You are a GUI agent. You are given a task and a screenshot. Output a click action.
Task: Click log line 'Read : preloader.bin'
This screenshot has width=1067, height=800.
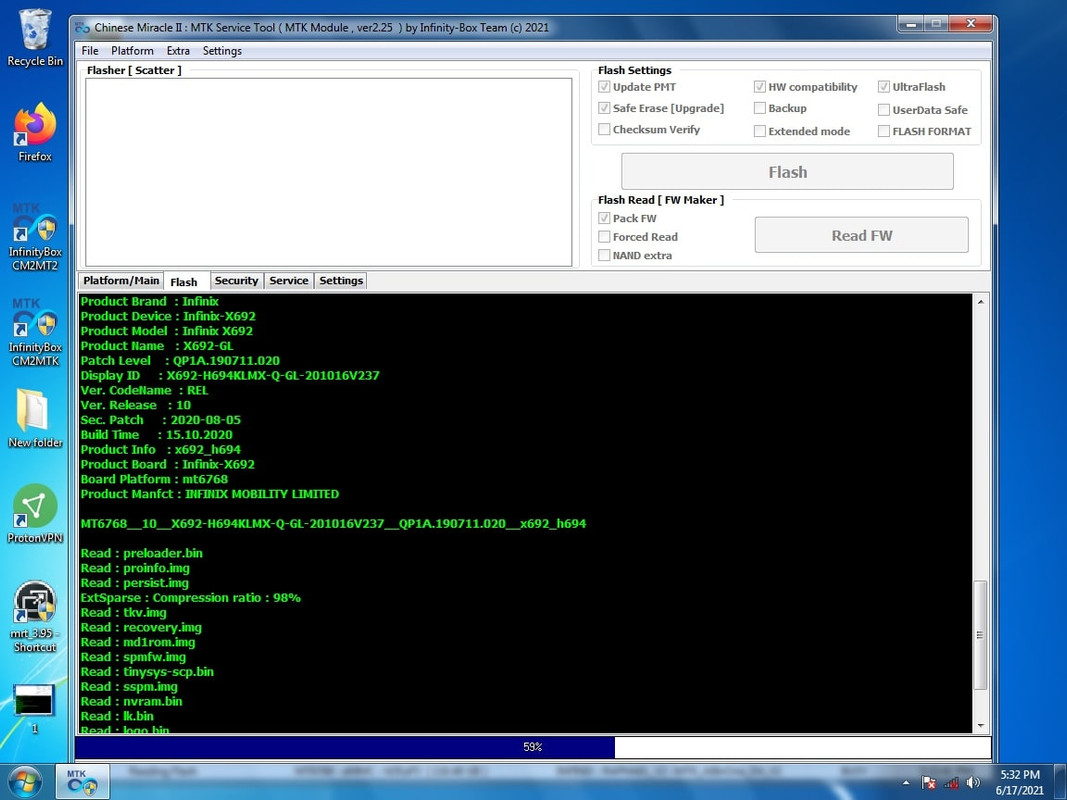click(142, 553)
